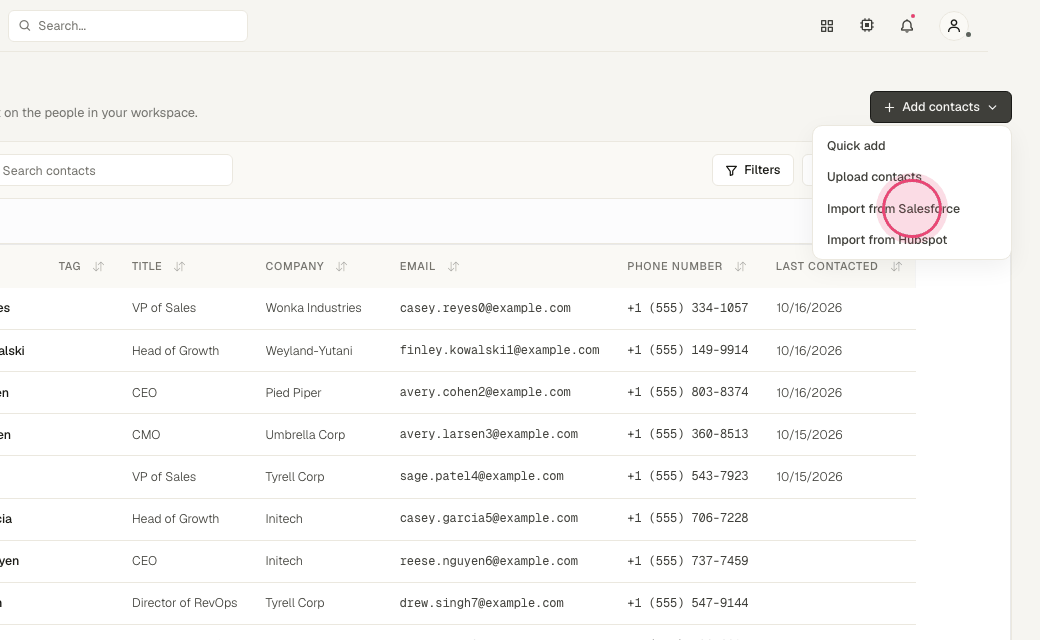The image size is (1040, 640).
Task: Click phone +1 (555) 706-7228
Action: click(x=688, y=519)
